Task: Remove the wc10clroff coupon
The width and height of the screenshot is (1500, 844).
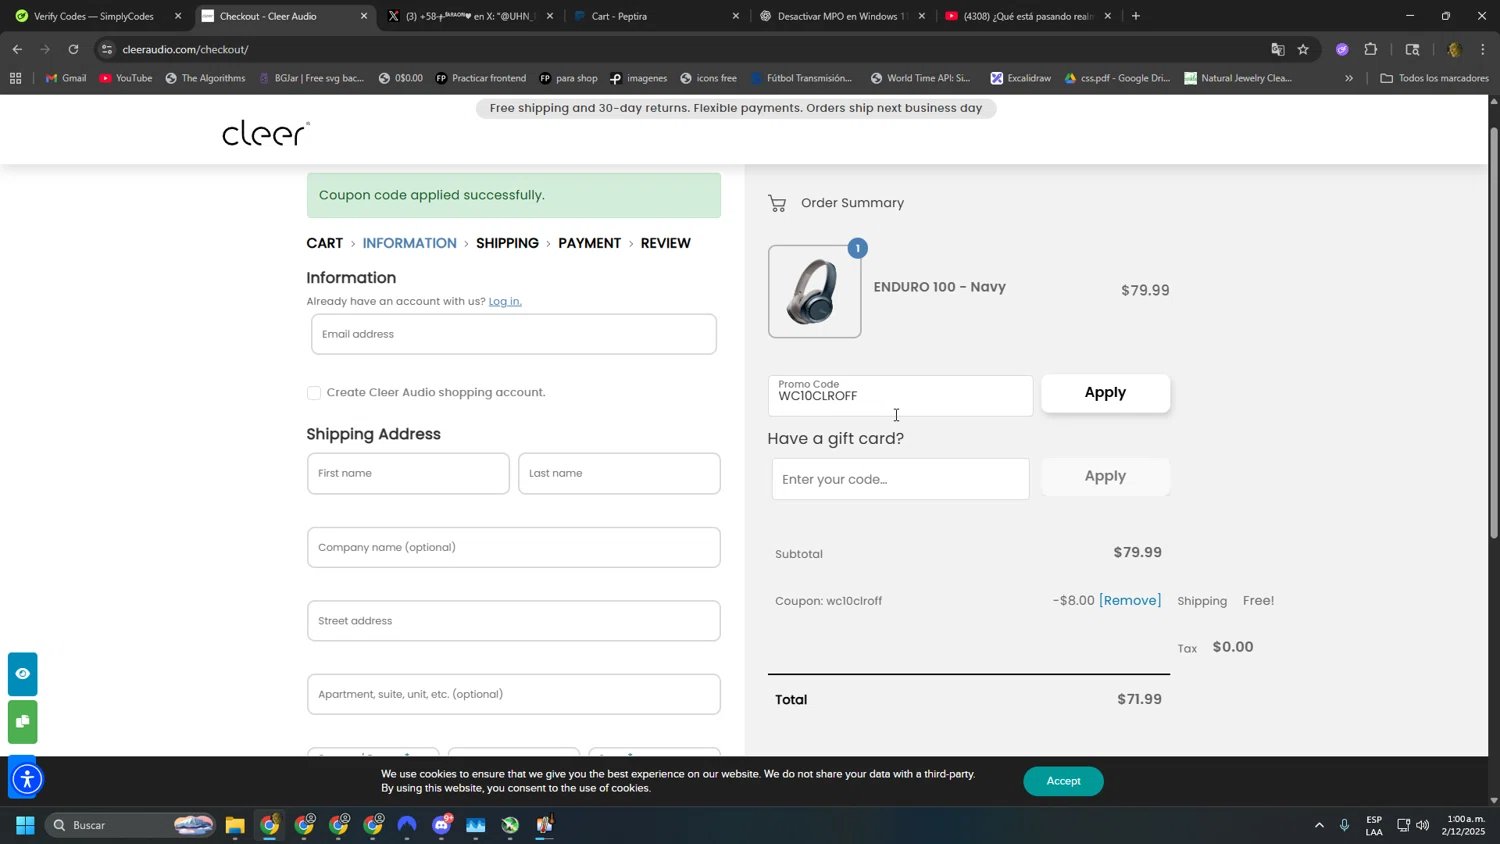Action: pyautogui.click(x=1130, y=601)
